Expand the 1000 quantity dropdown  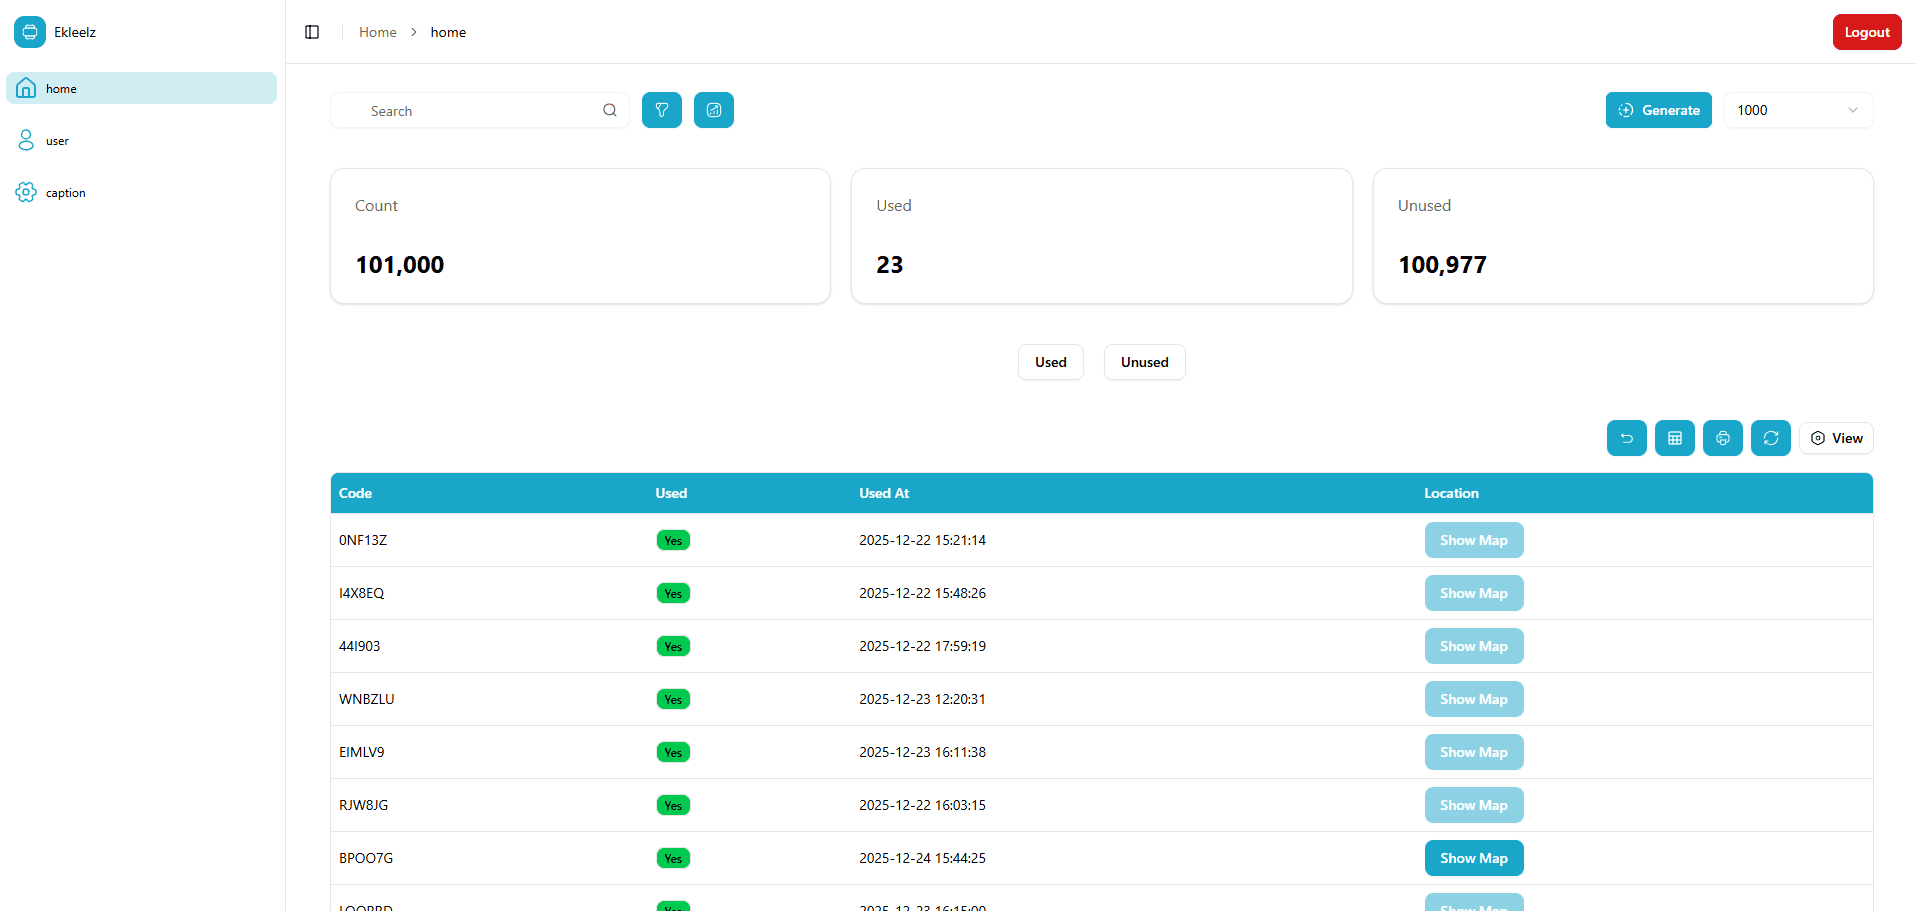pos(1797,110)
